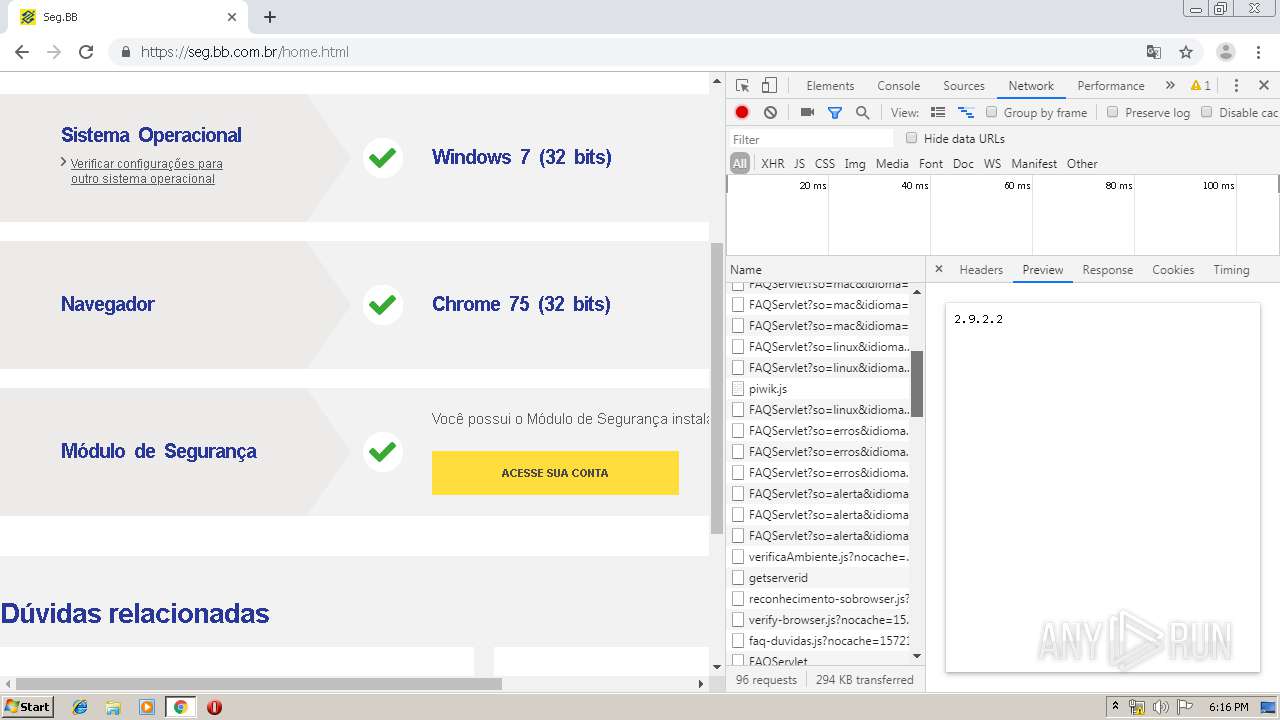Image resolution: width=1280 pixels, height=720 pixels.
Task: Show All request types
Action: [739, 164]
